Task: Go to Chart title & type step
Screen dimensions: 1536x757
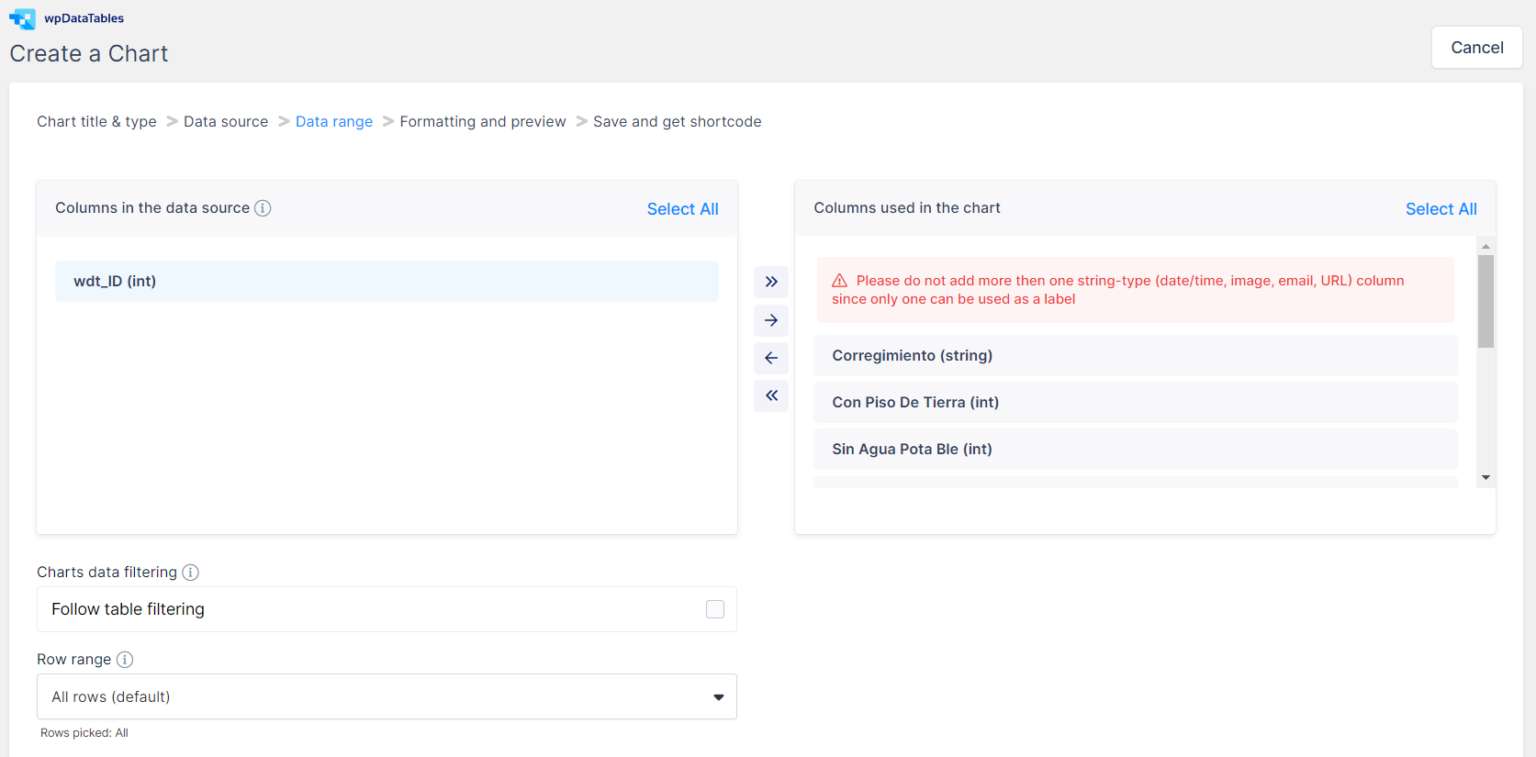Action: click(x=97, y=121)
